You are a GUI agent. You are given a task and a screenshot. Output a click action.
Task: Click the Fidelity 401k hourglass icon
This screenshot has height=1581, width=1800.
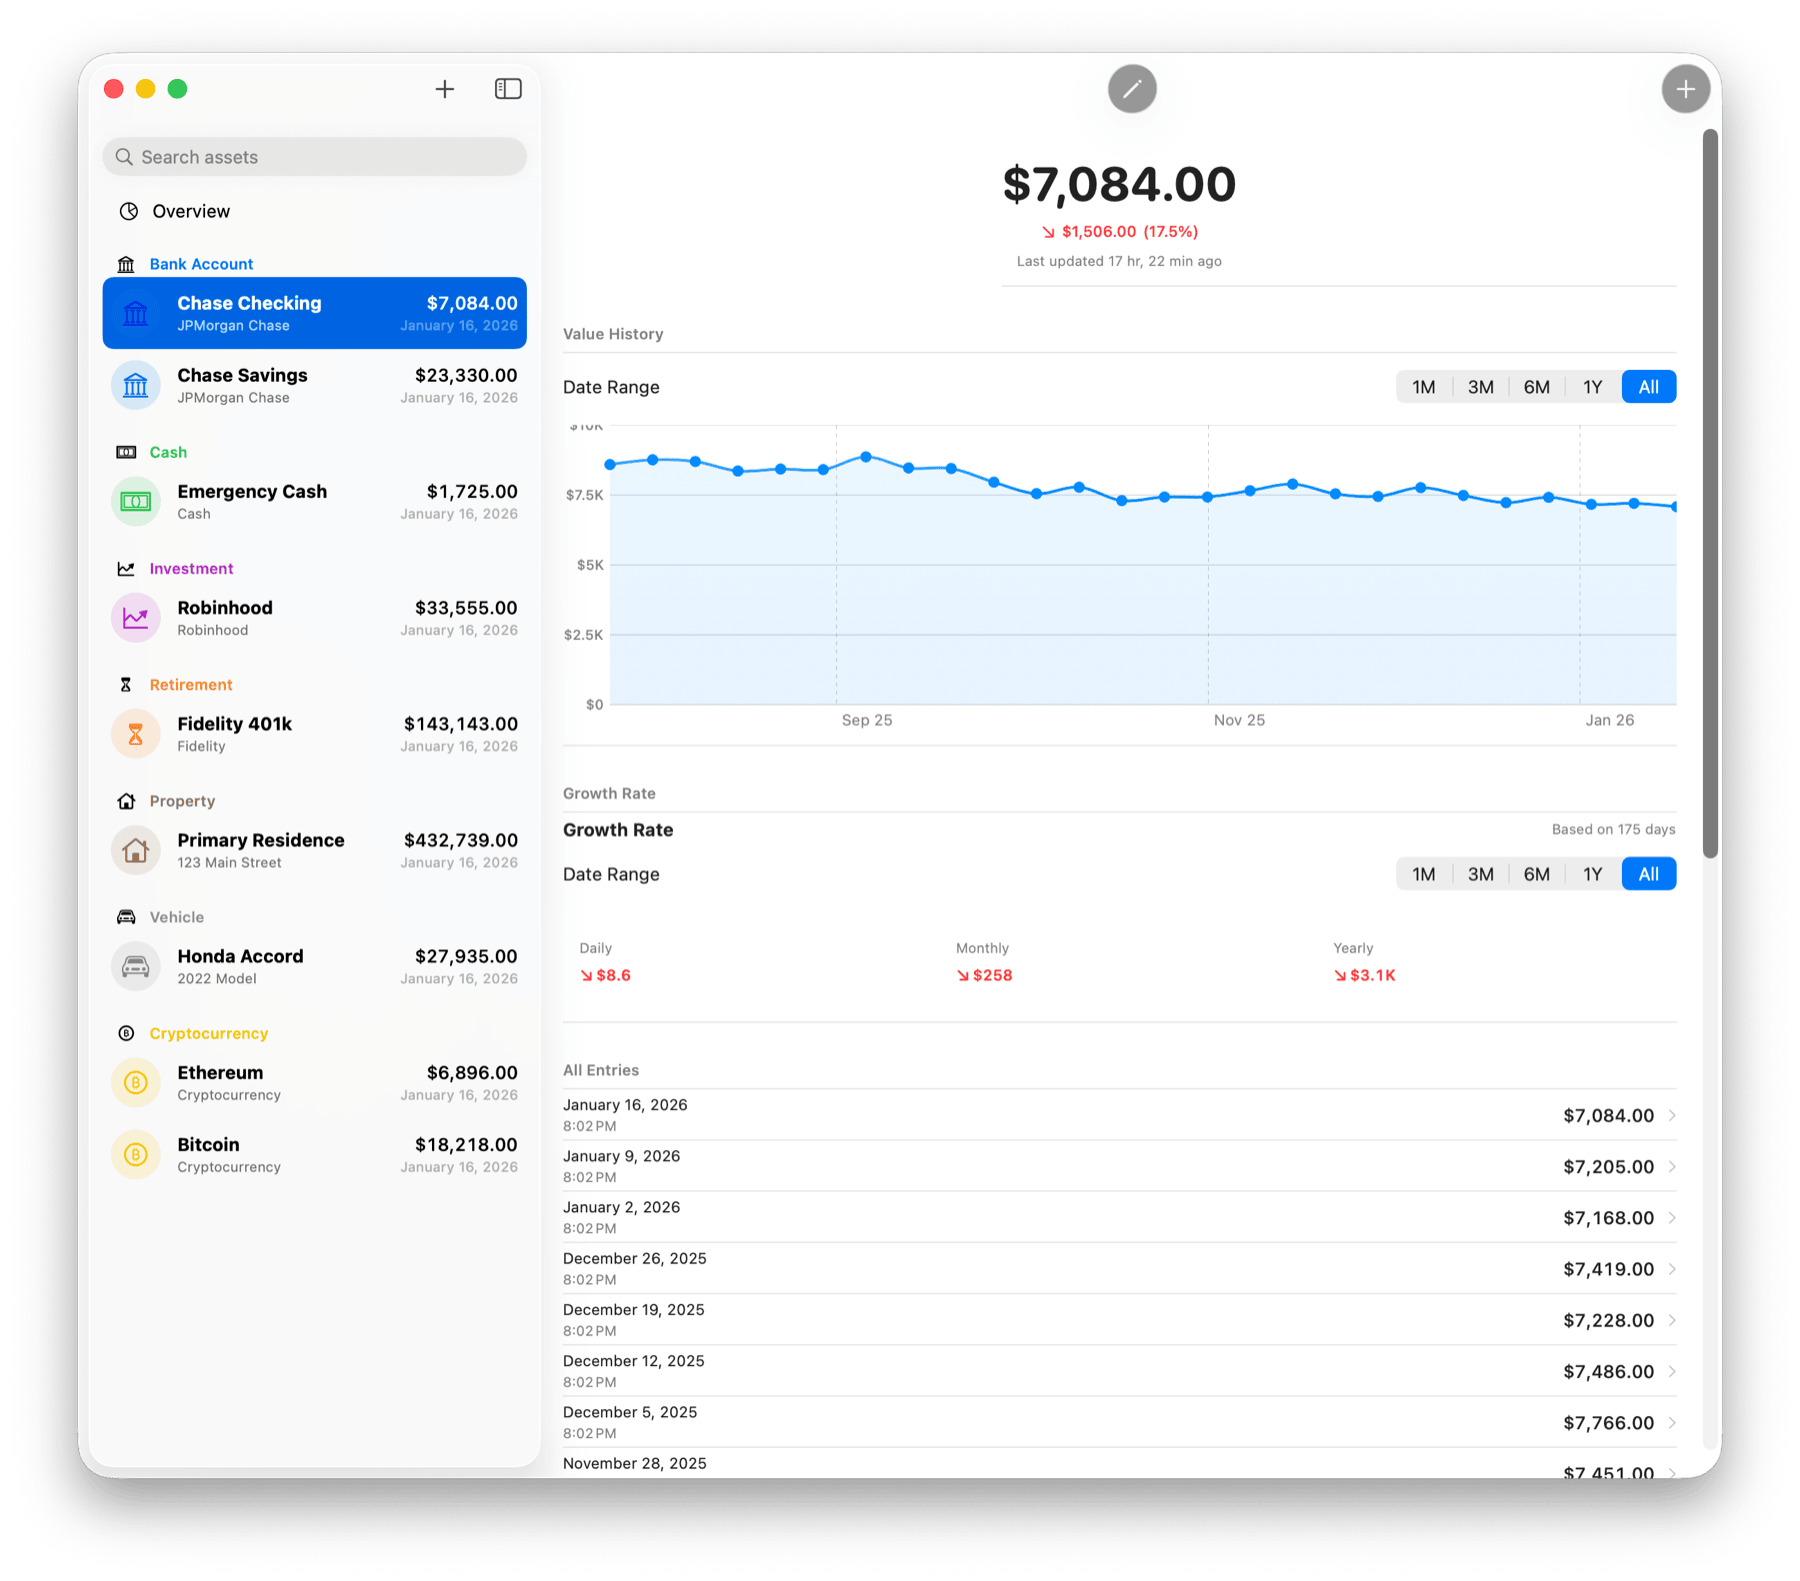click(x=136, y=735)
